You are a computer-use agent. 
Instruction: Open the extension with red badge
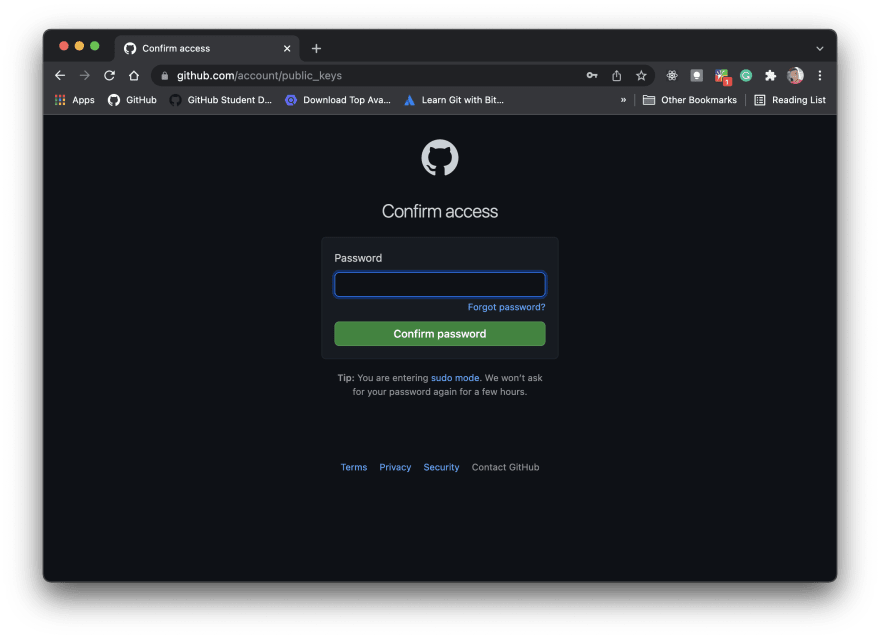tap(722, 76)
